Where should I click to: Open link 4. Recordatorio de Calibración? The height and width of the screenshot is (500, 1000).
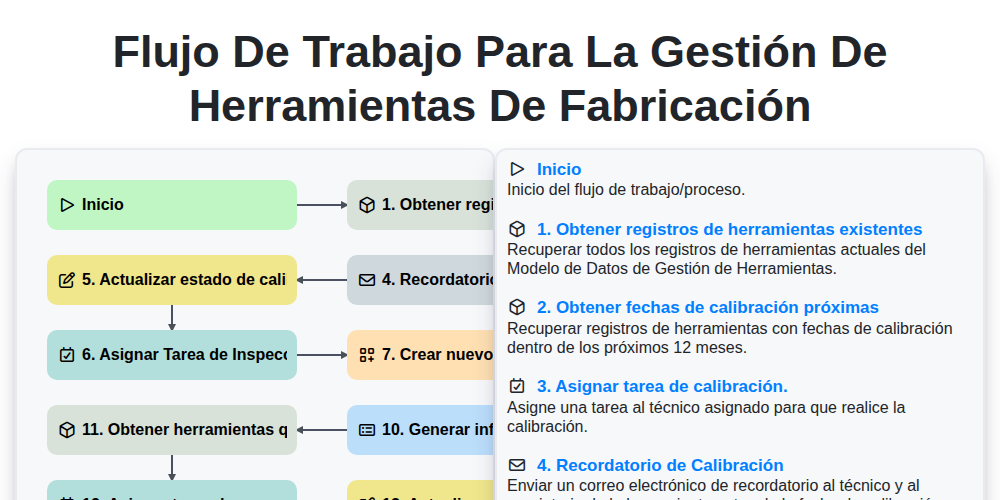pyautogui.click(x=660, y=465)
